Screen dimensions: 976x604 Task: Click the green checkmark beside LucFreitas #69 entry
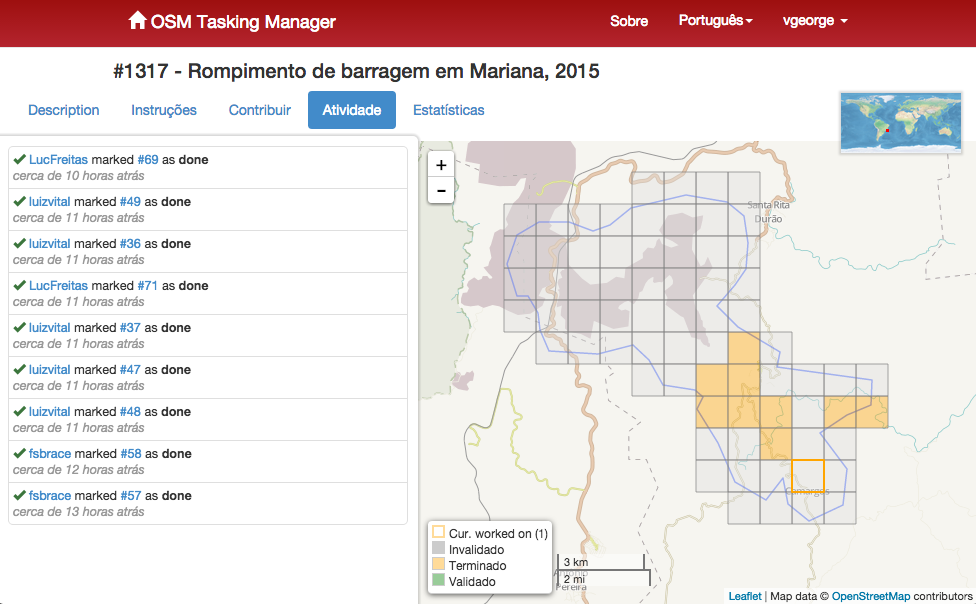click(18, 158)
